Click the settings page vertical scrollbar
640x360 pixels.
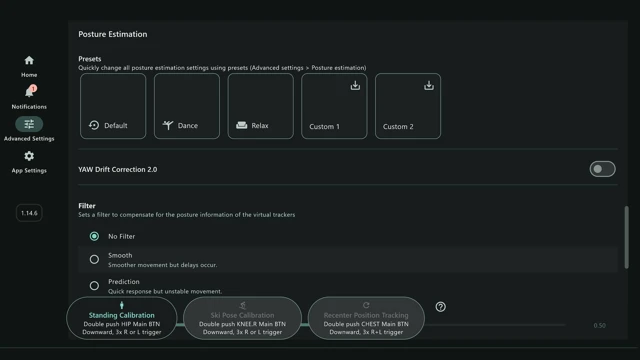(x=627, y=238)
